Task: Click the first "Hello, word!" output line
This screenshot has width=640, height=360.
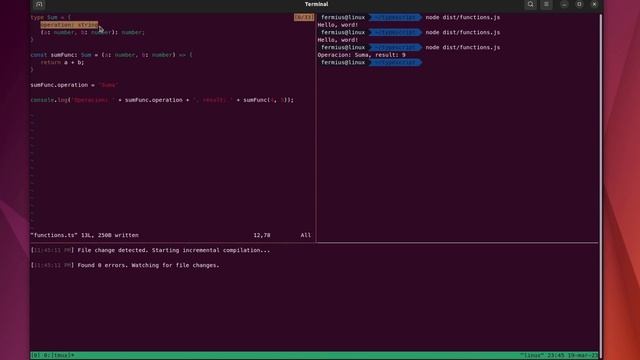Action: pos(338,25)
